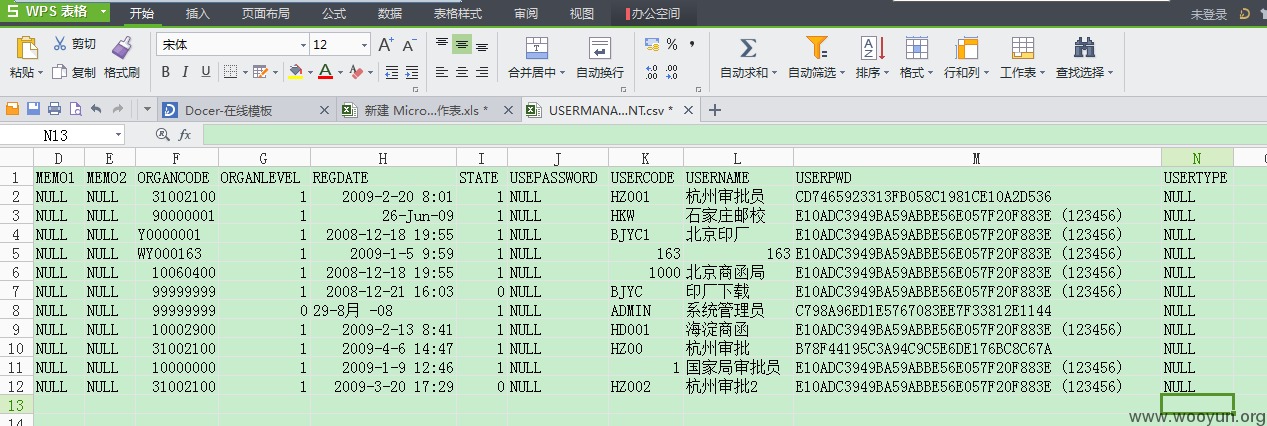
Task: Click AutoSum (自动求和) sigma icon
Action: tap(746, 48)
